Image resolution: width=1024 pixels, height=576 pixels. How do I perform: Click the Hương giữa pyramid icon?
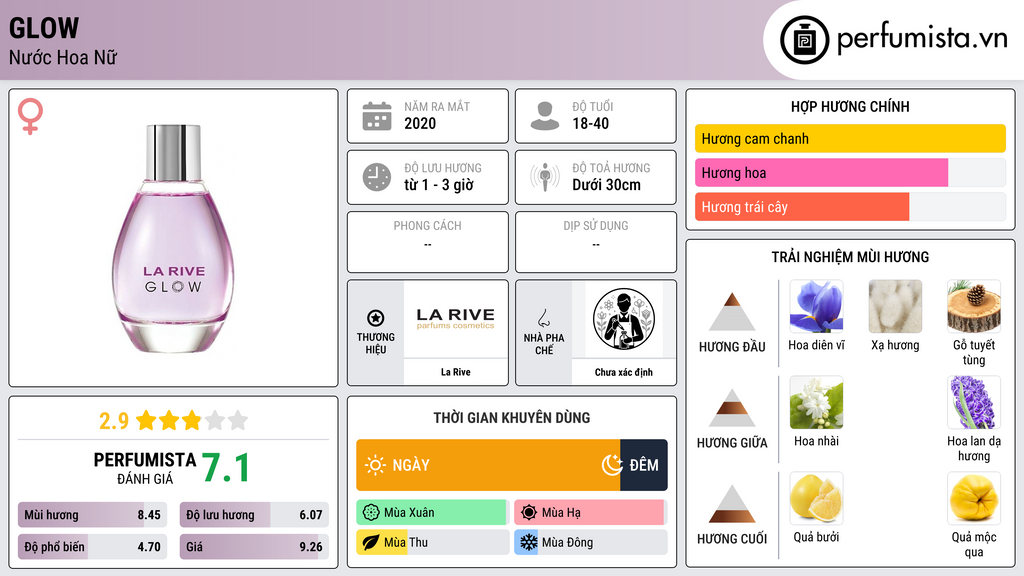[732, 408]
